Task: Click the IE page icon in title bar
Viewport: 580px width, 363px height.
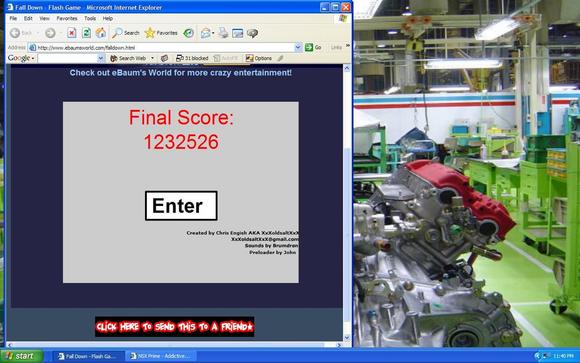Action: 10,7
